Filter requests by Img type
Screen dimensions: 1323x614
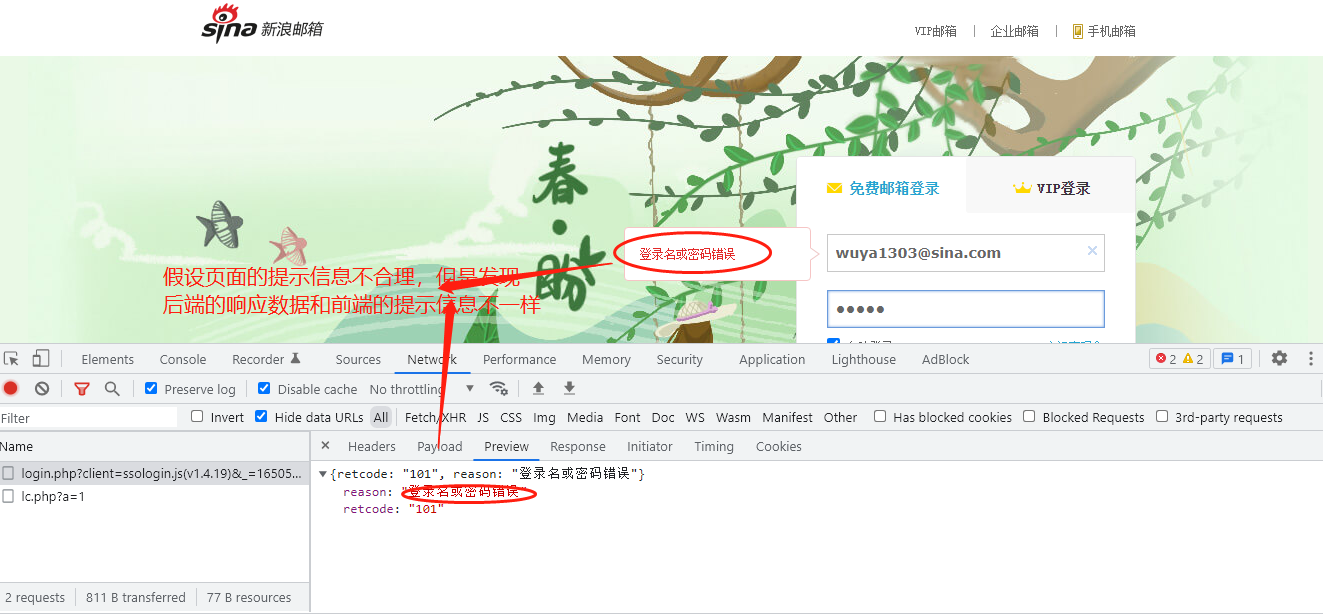[544, 417]
